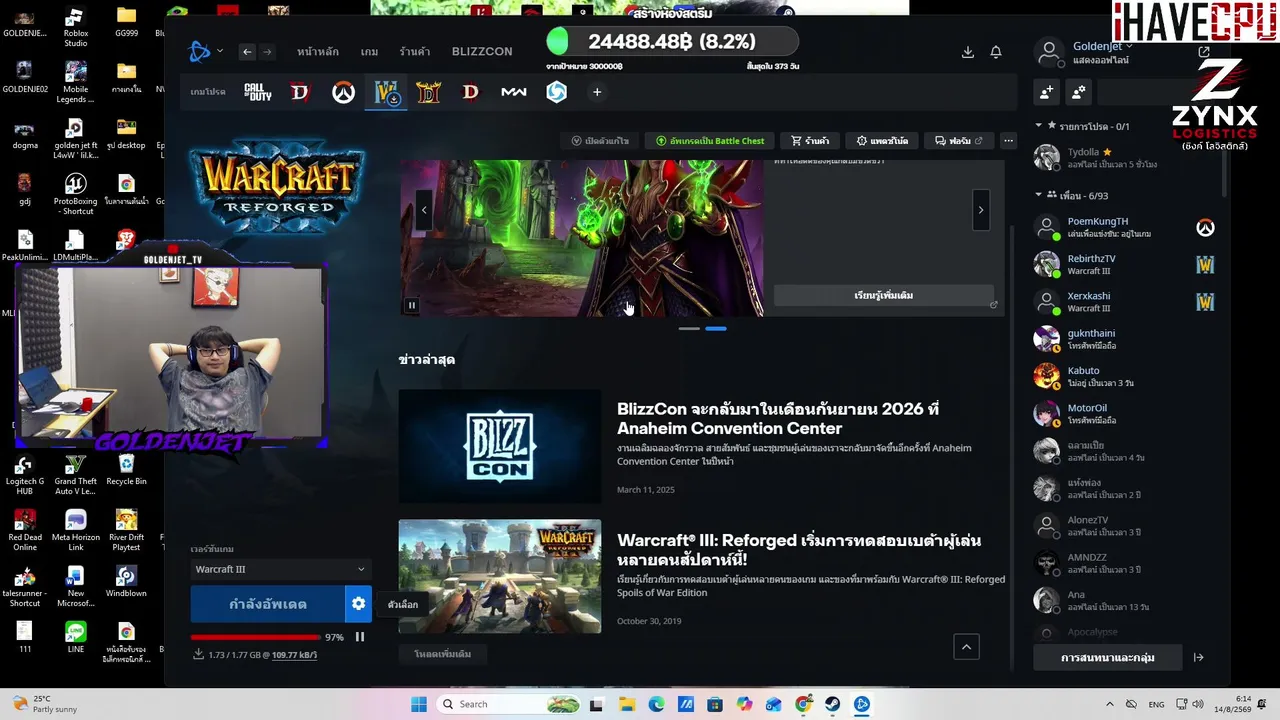
Task: Open the BlizzCon 2026 news headline
Action: click(778, 418)
